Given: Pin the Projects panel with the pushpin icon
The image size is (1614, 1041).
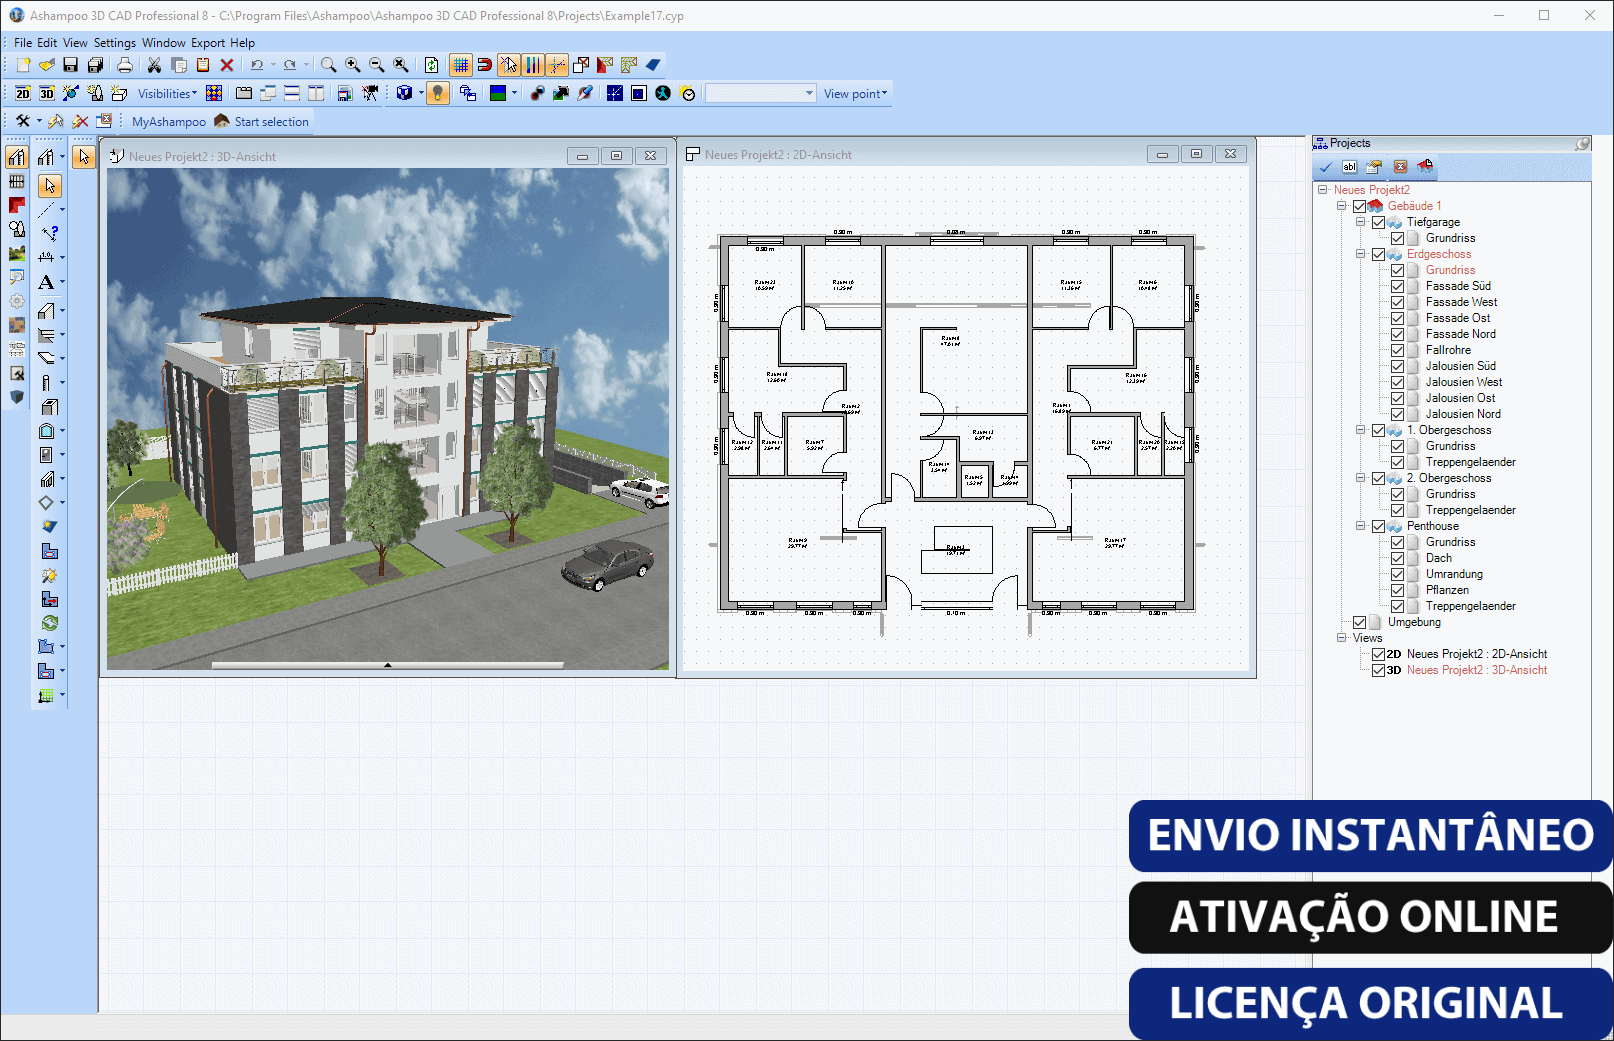Looking at the screenshot, I should (x=1583, y=144).
